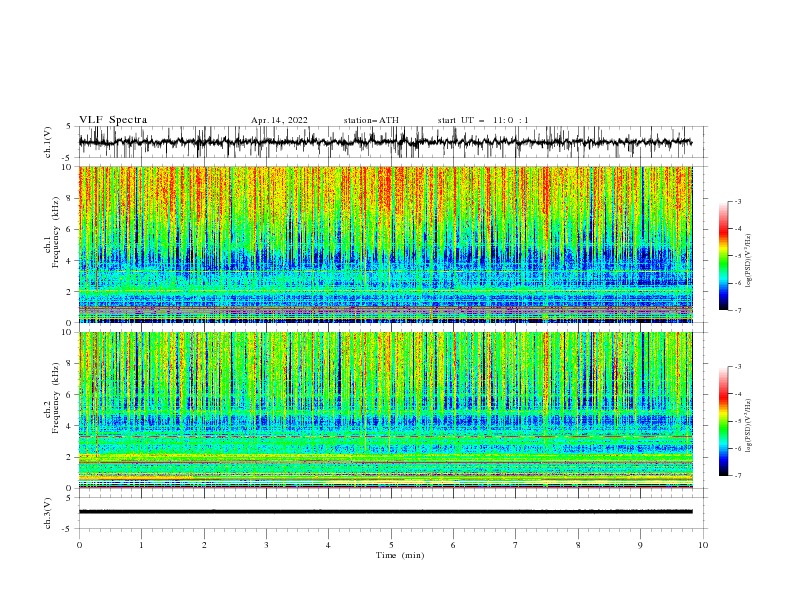
Task: Select the ch.1 colorbar "log(PSD)(V²/Hz)" label
Action: pyautogui.click(x=748, y=261)
